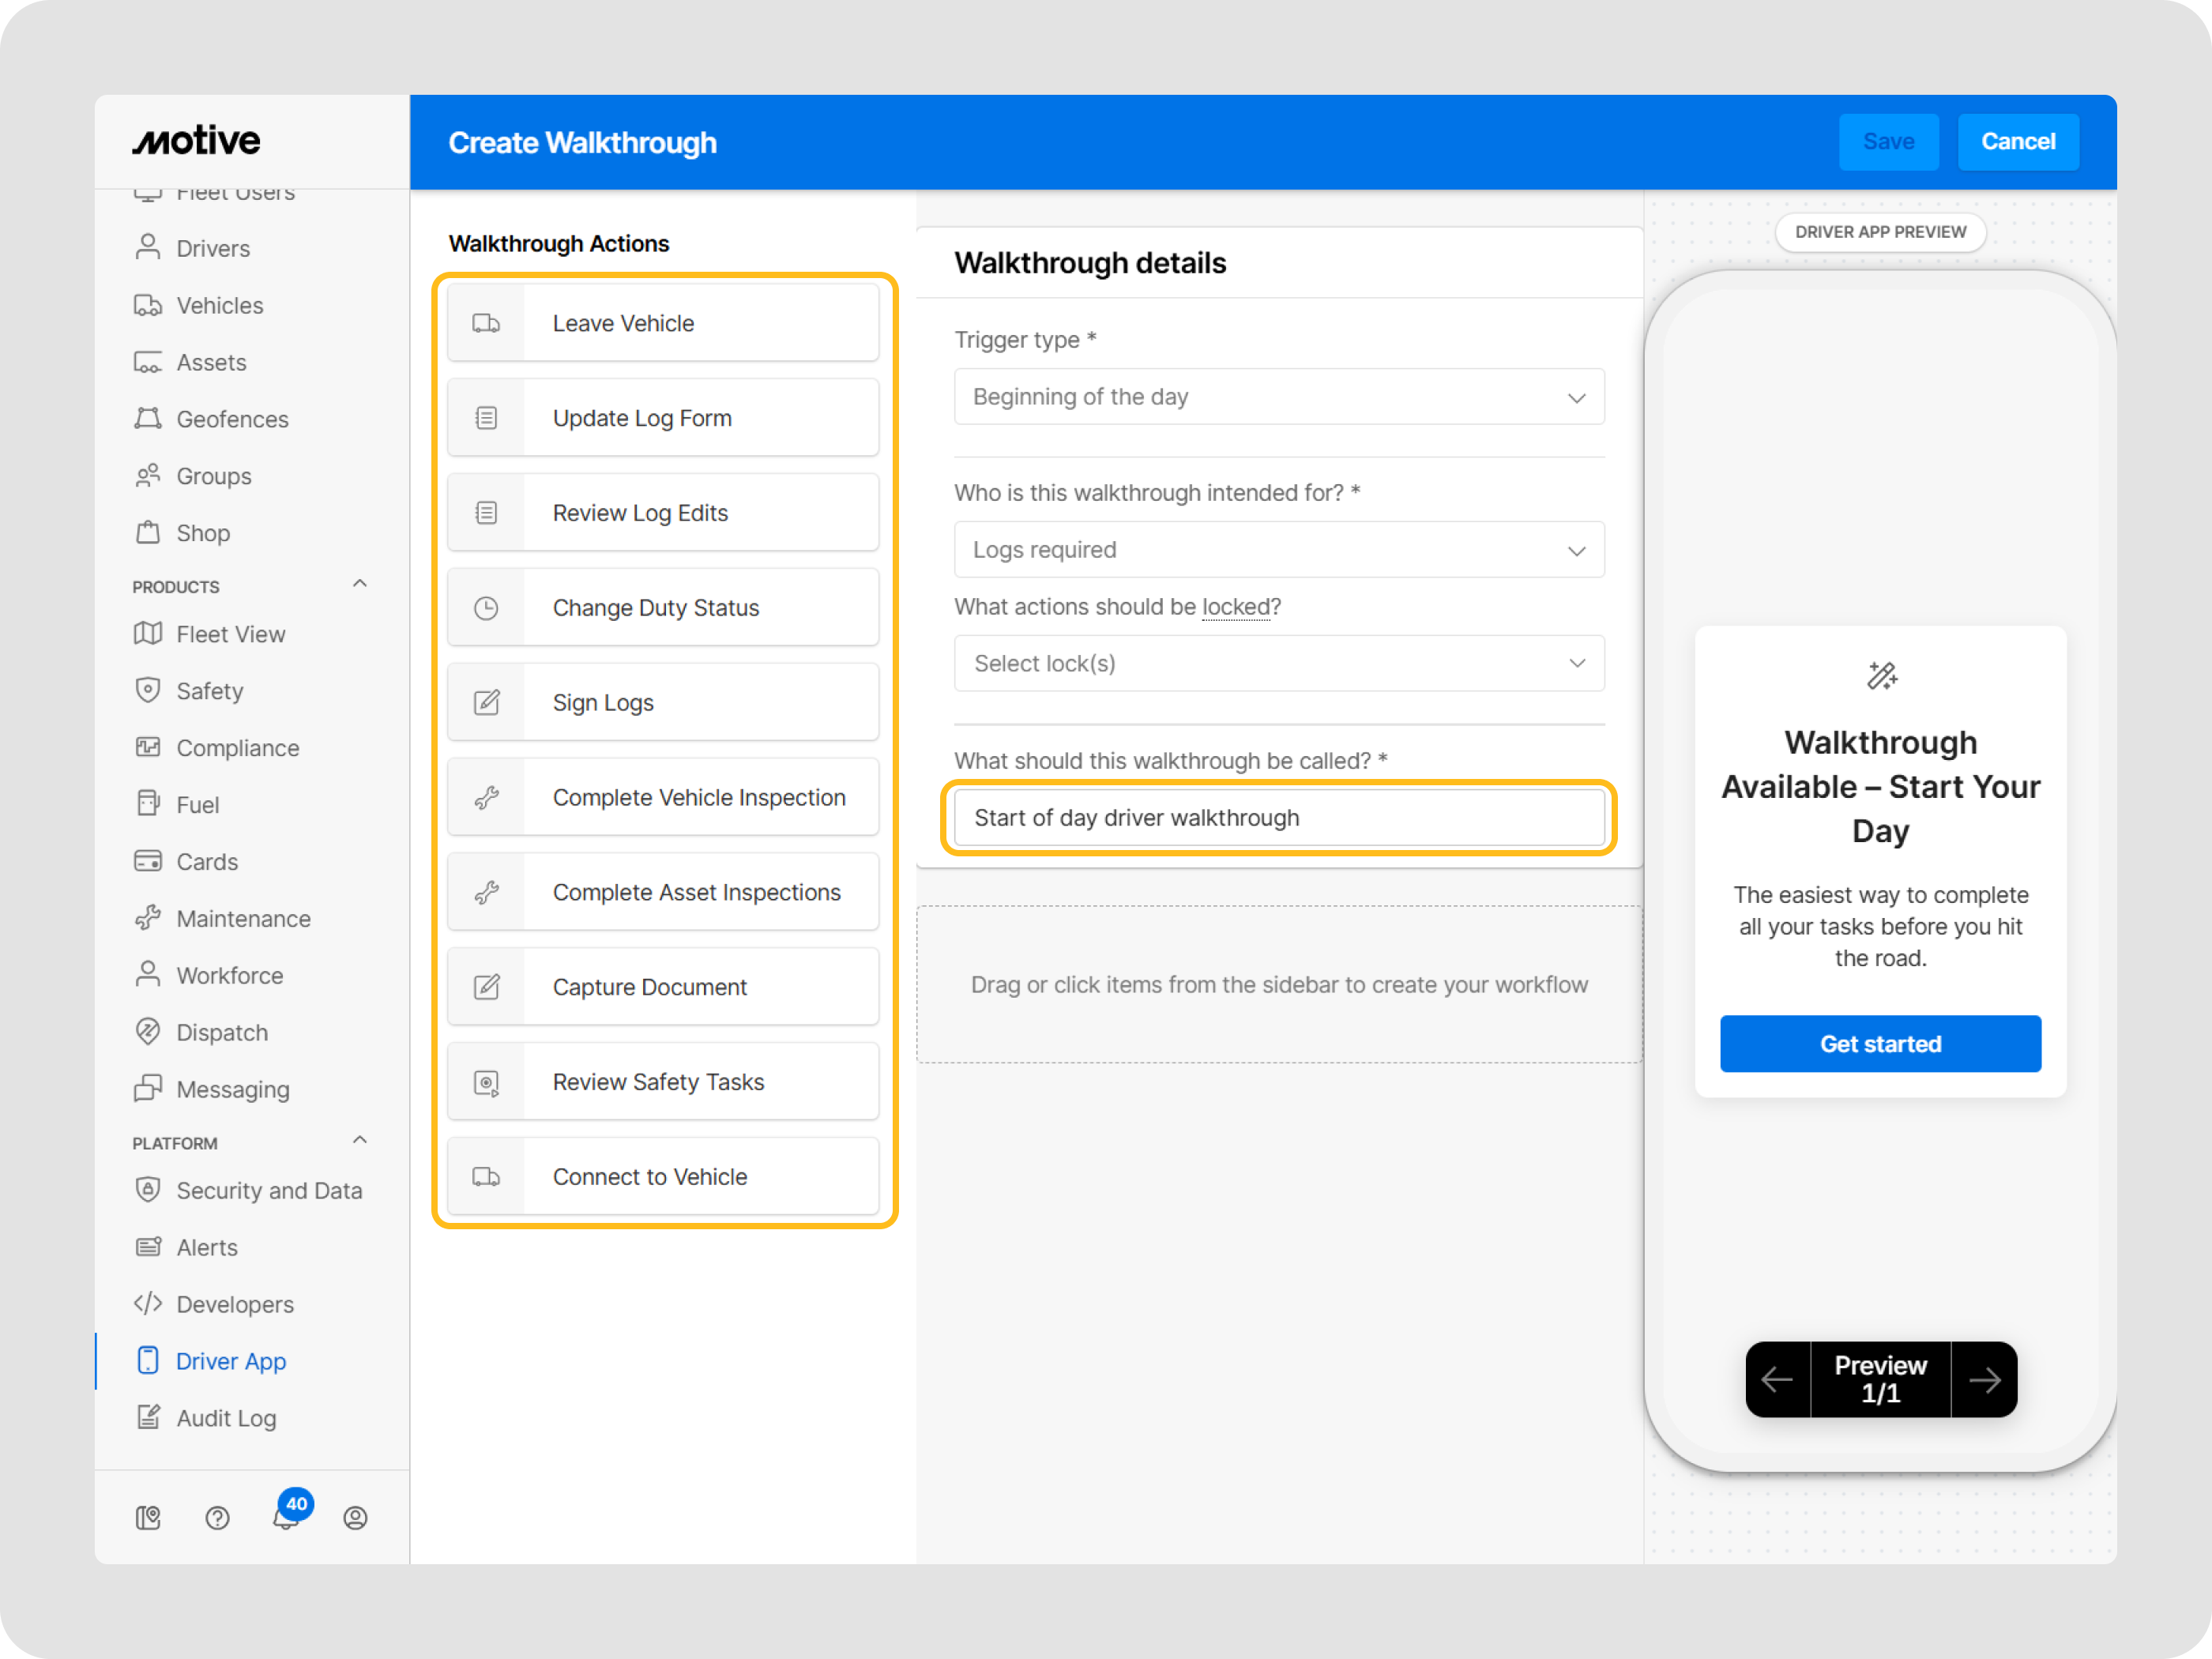The image size is (2212, 1659).
Task: Collapse the PRODUCTS section chevron
Action: [360, 584]
